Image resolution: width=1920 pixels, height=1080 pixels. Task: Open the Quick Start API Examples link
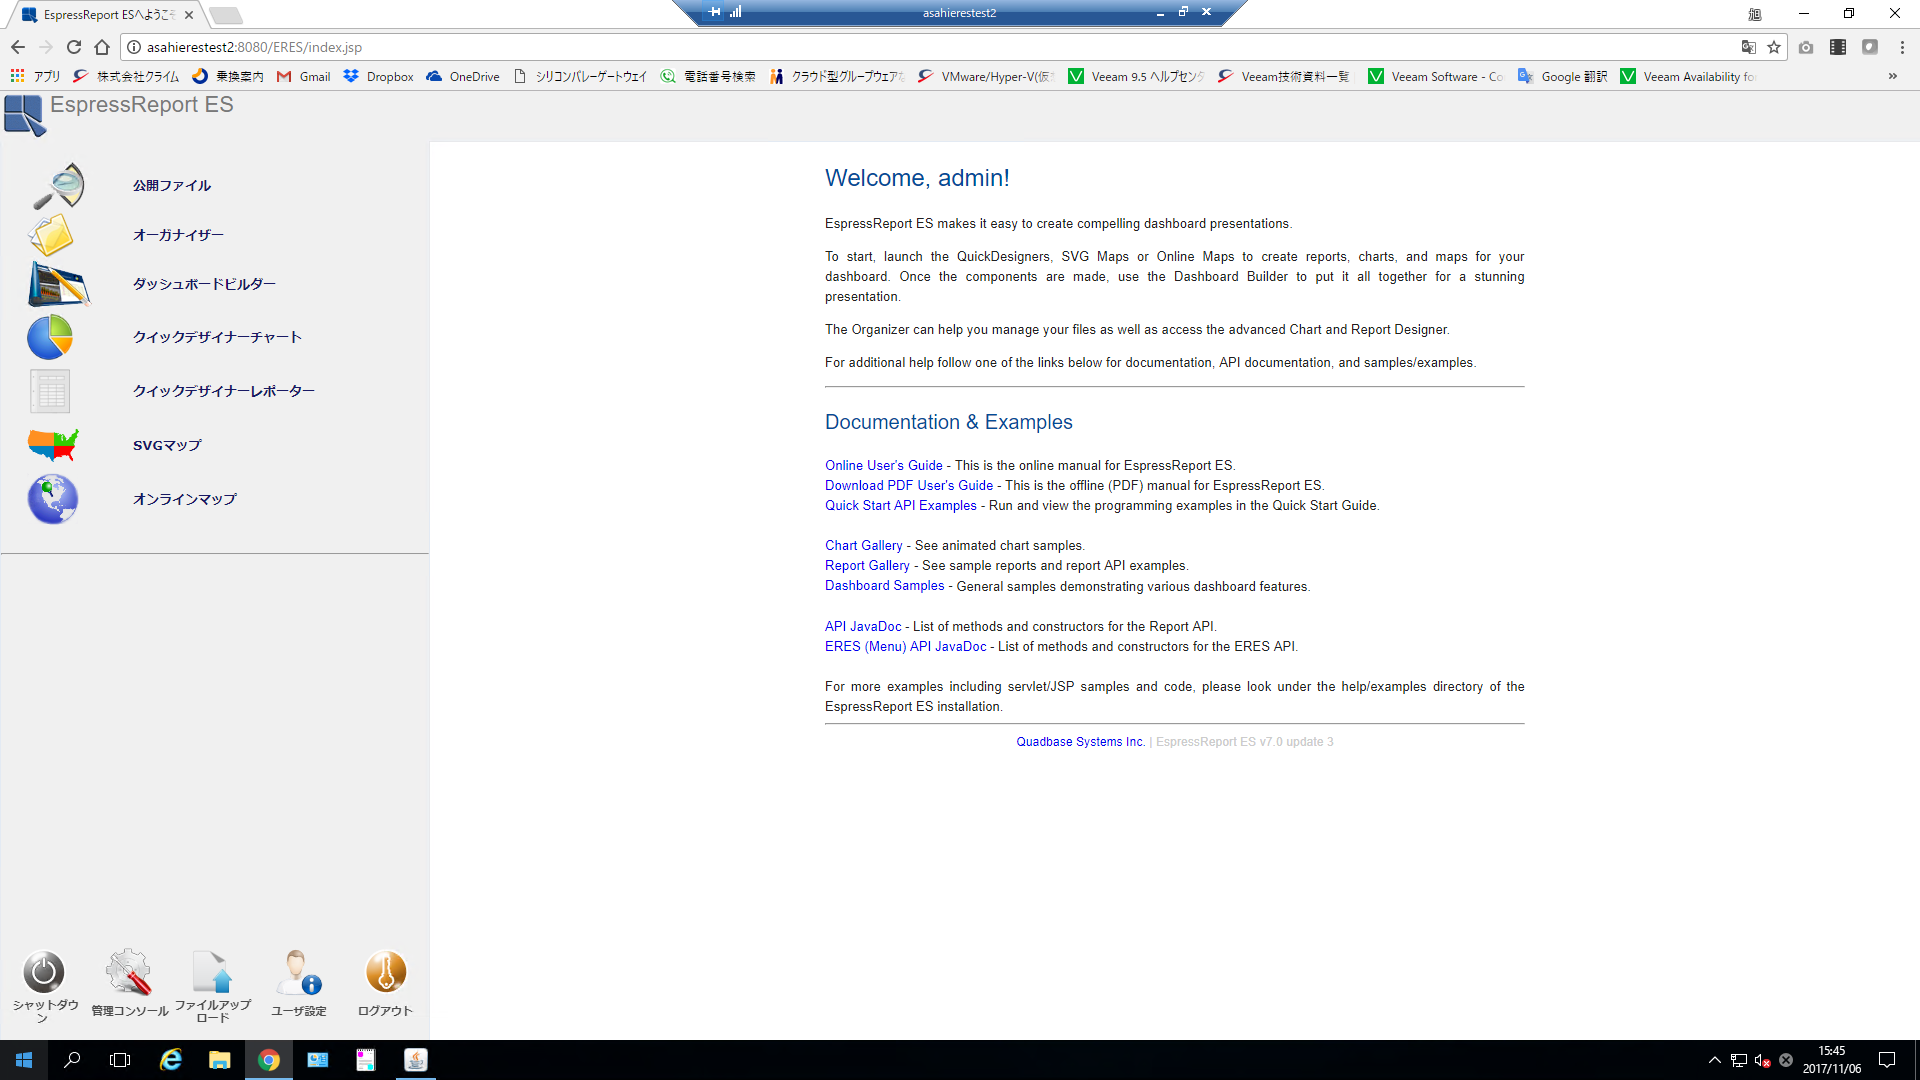point(901,505)
